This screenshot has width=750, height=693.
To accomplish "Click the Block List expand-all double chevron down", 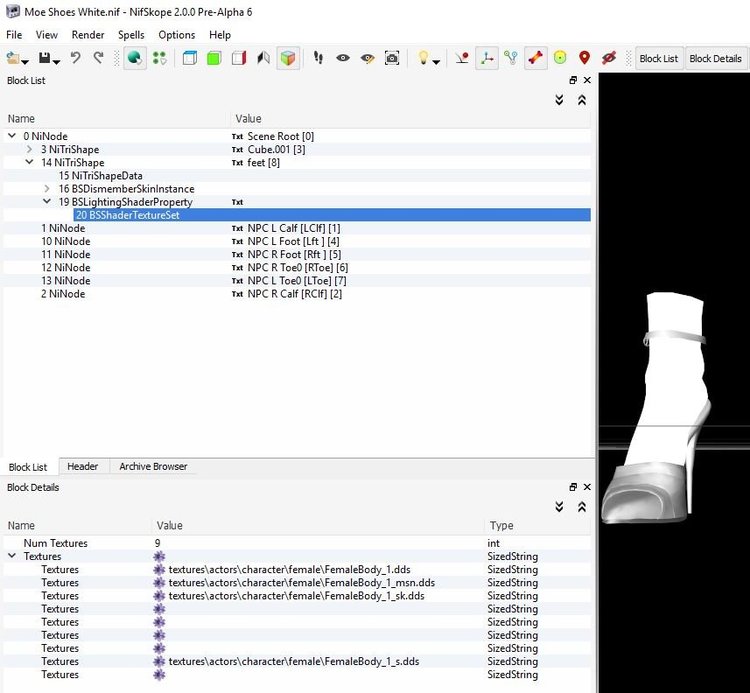I will (x=559, y=100).
